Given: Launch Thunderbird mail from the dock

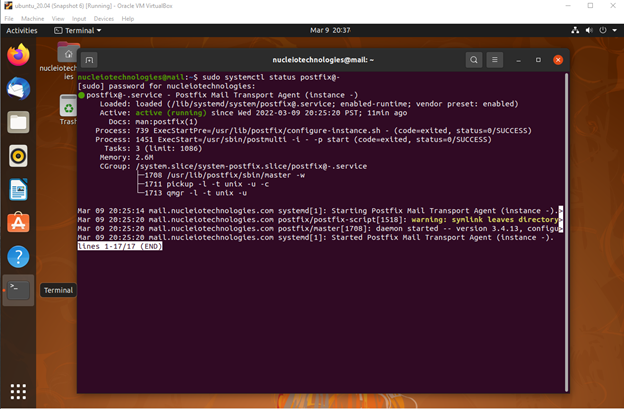Looking at the screenshot, I should click(x=18, y=88).
